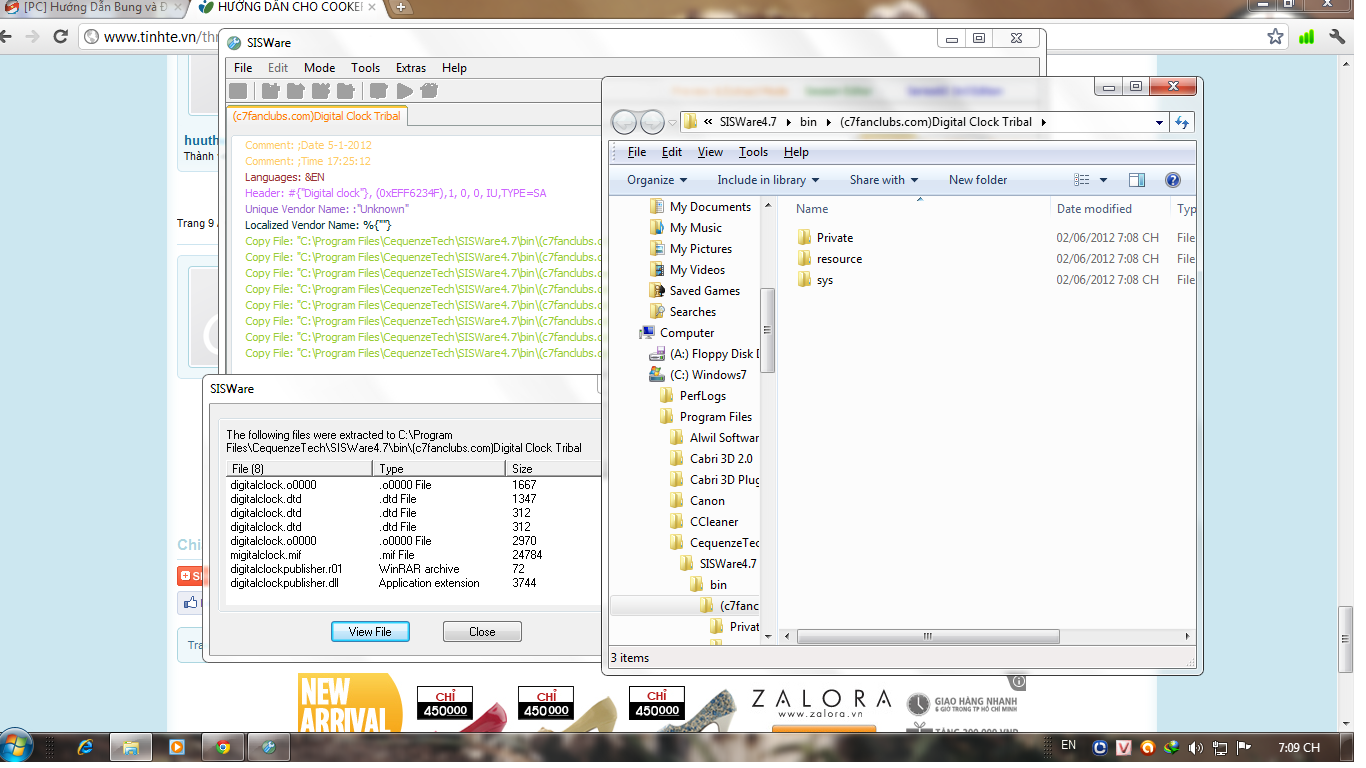Viewport: 1366px width, 768px height.
Task: Click the breadcrumb arrow after SISWare4.7
Action: click(x=787, y=122)
